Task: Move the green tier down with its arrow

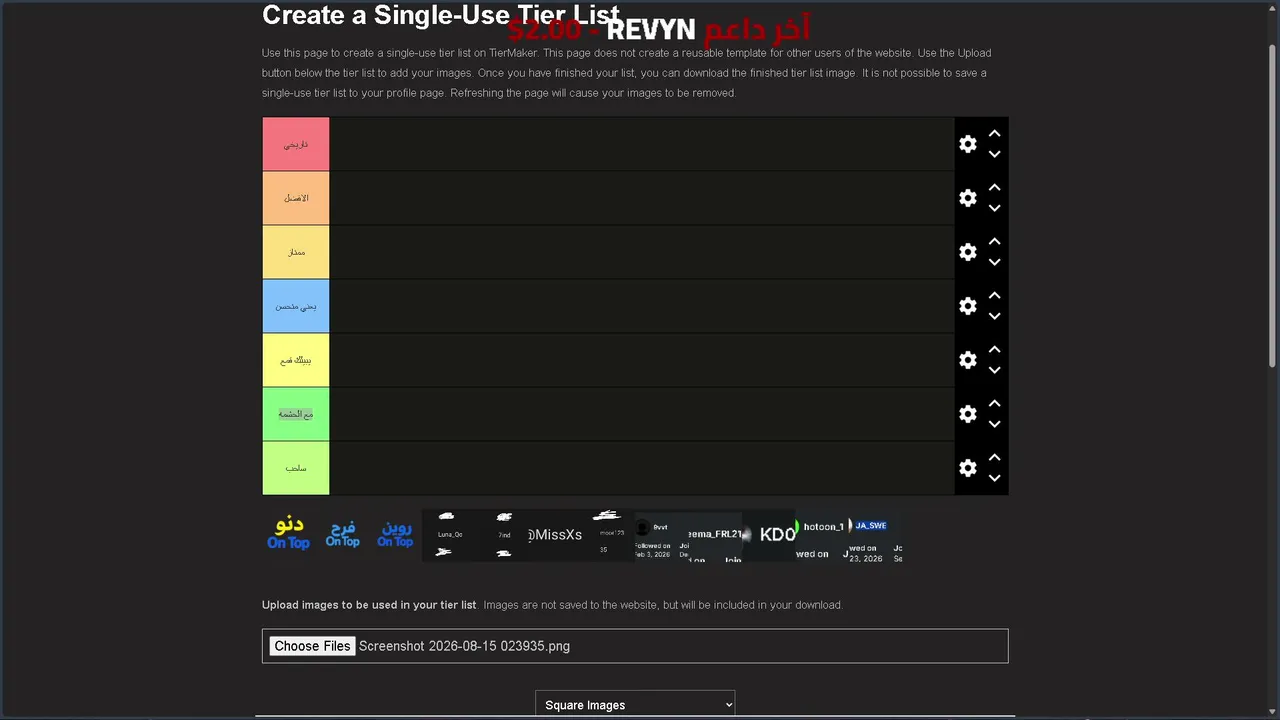Action: (994, 425)
